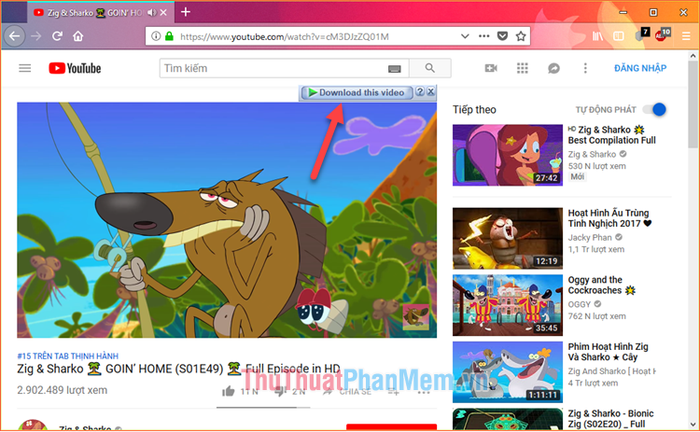
Task: Open YouTube settings vertical dots menu
Action: point(585,68)
